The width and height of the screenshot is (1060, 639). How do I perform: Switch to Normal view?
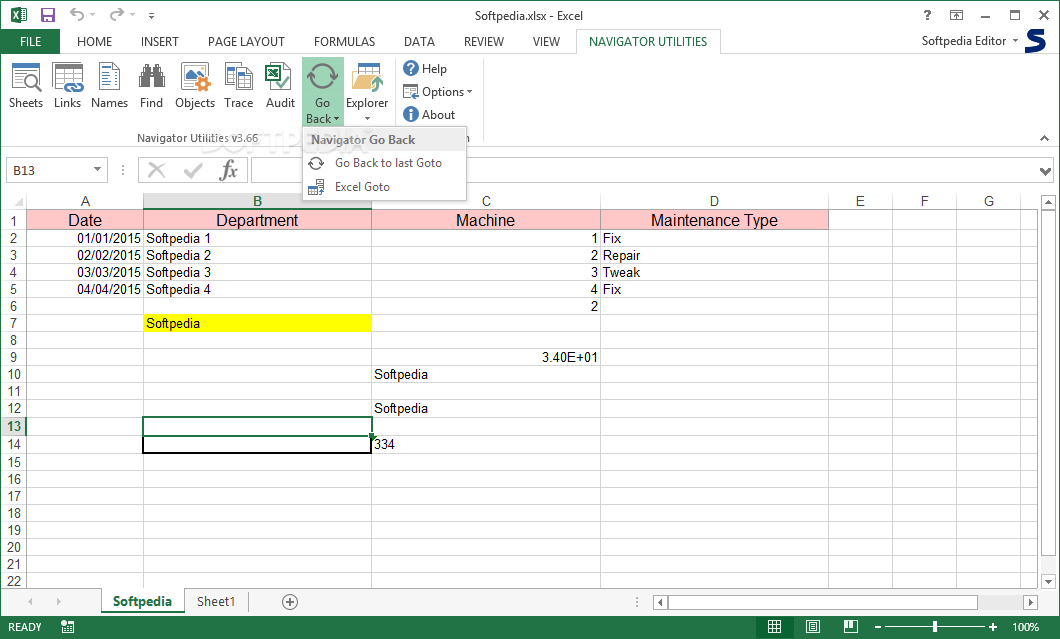click(775, 627)
